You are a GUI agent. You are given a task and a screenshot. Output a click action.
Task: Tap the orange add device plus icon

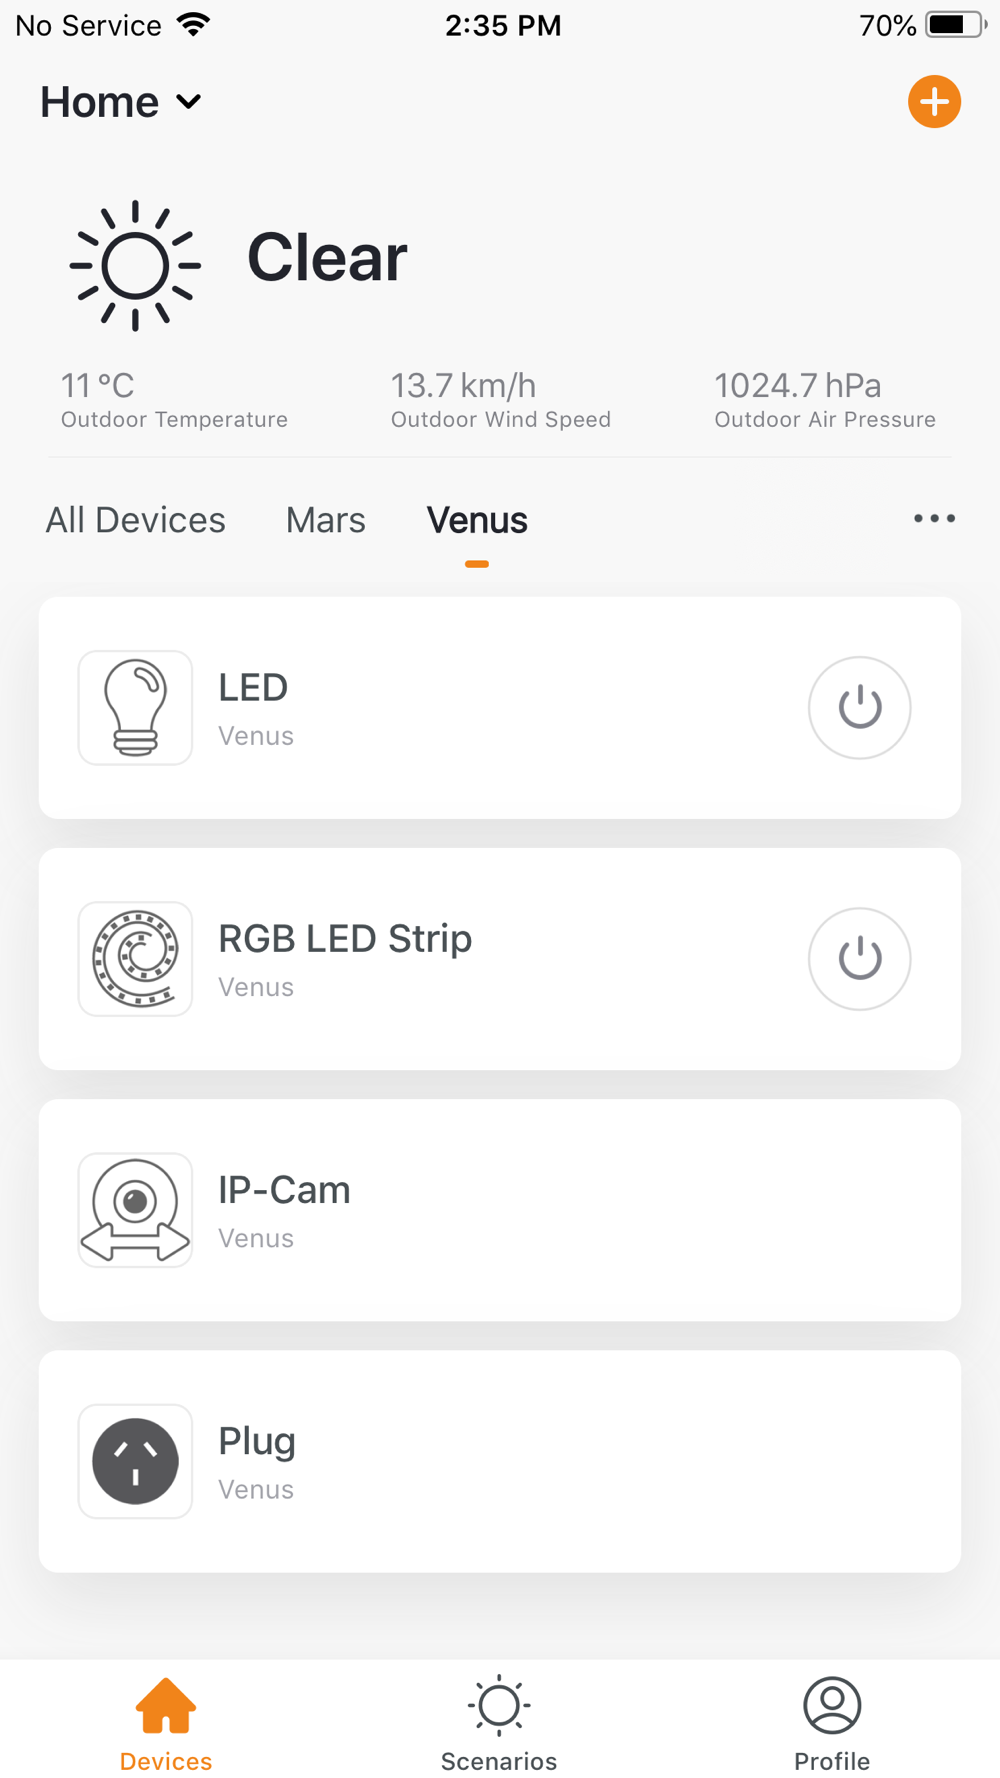pos(934,102)
